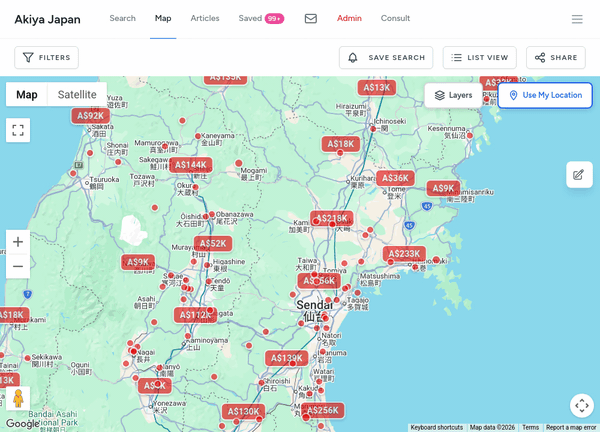Select the Map view type
The height and width of the screenshot is (432, 600).
(27, 95)
